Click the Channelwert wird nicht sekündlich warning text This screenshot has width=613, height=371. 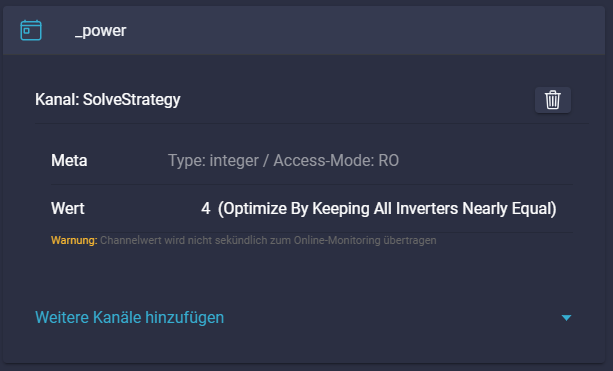pyautogui.click(x=268, y=240)
